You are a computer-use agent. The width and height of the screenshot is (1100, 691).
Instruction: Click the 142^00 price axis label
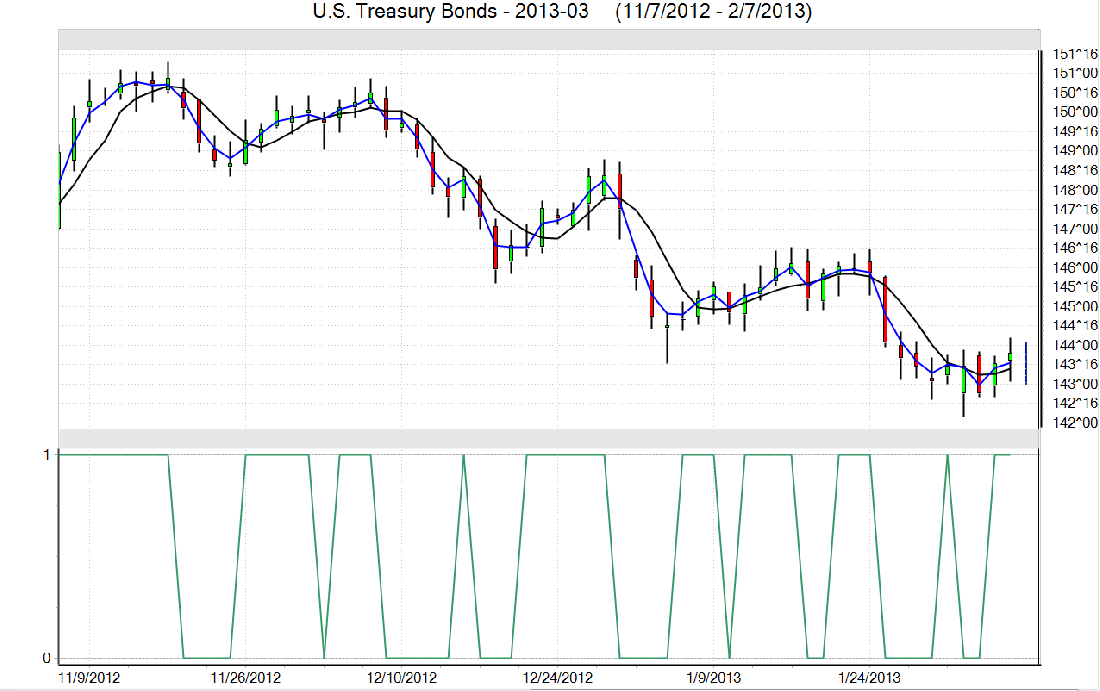click(x=1071, y=422)
